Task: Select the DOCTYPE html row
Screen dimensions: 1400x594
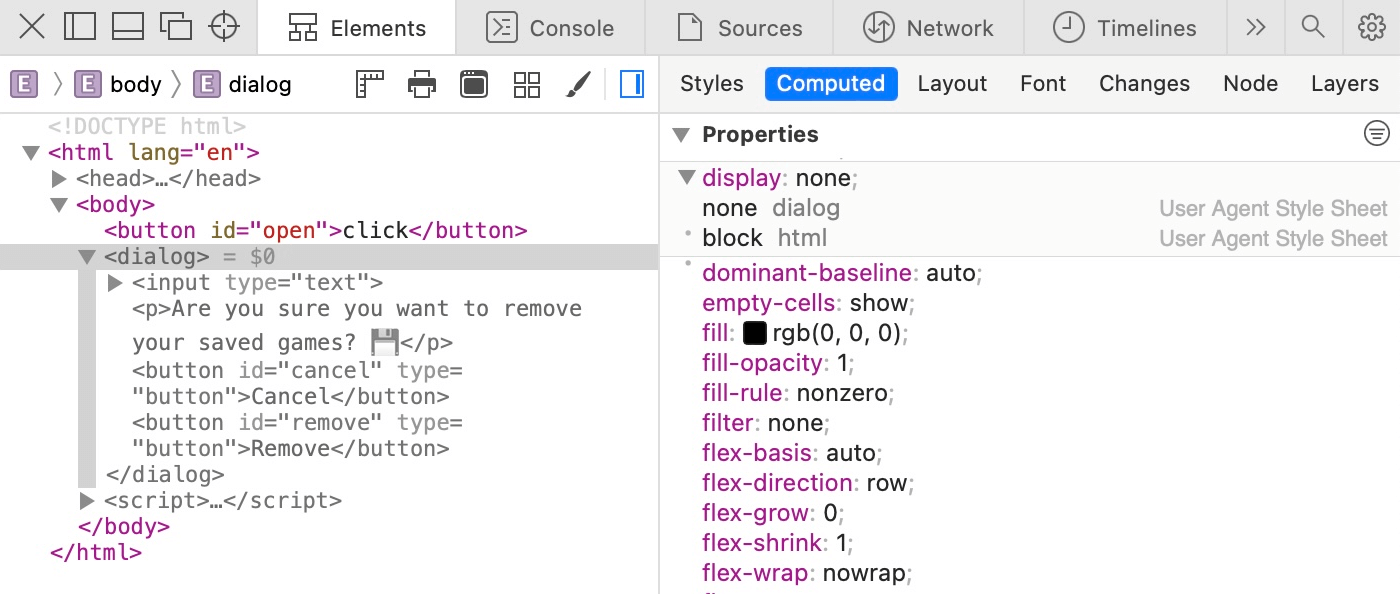Action: (147, 127)
